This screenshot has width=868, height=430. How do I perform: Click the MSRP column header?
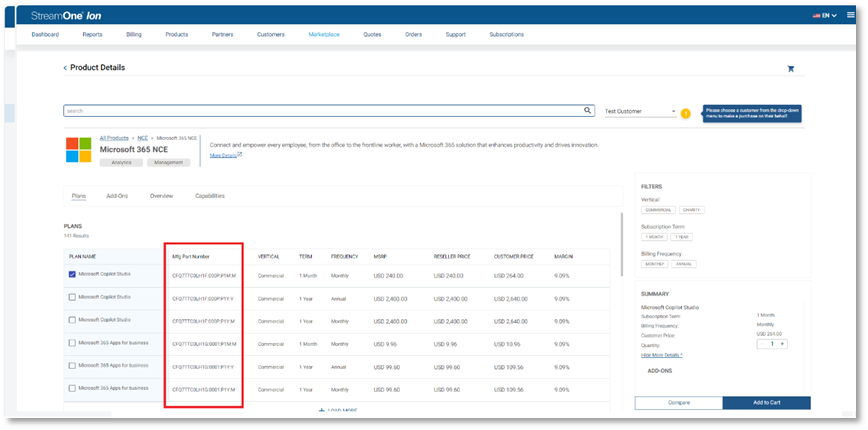(380, 257)
